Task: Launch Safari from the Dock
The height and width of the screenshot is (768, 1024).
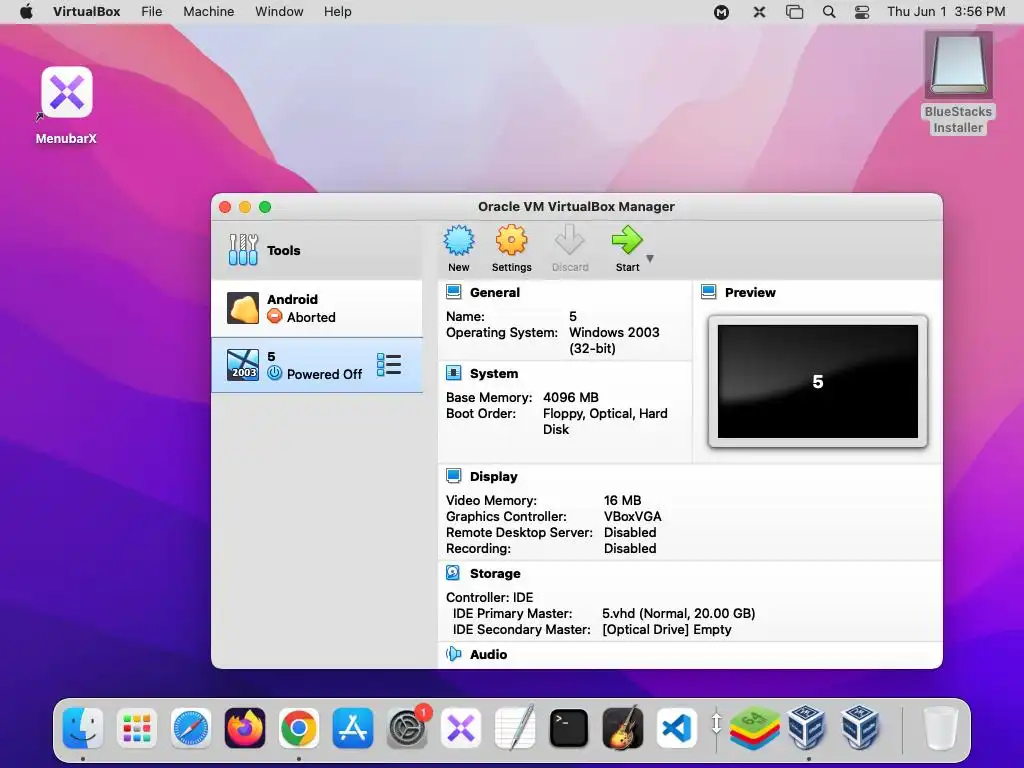Action: (191, 728)
